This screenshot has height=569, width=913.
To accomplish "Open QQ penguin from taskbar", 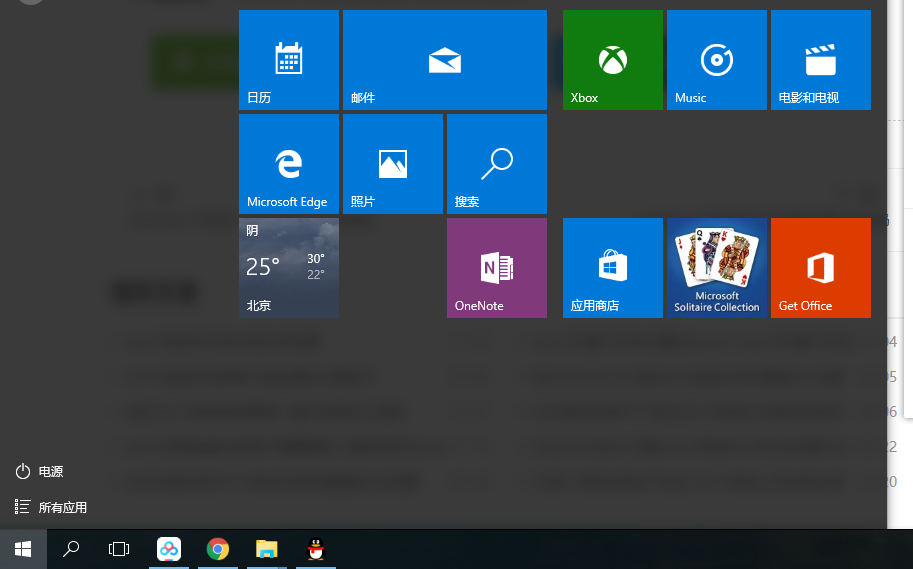I will point(316,549).
